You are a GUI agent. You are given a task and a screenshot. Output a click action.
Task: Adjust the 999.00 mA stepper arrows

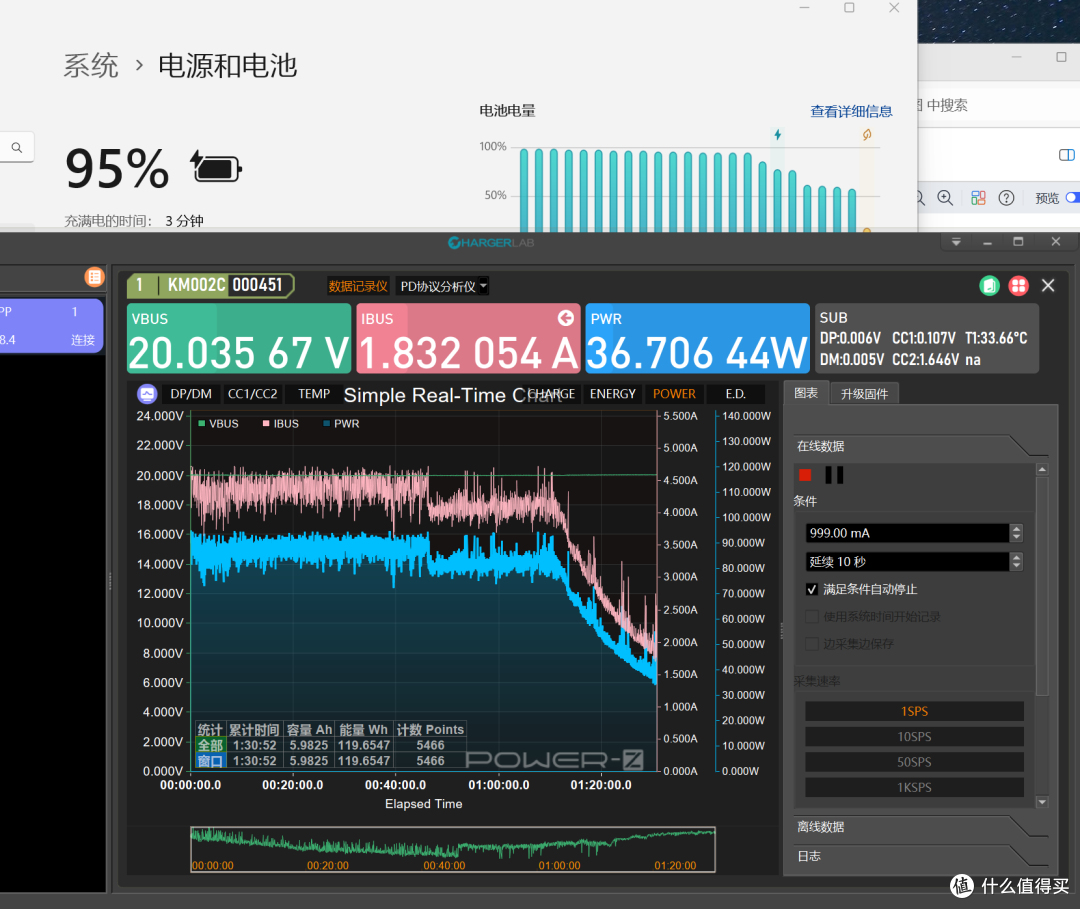coord(1016,533)
